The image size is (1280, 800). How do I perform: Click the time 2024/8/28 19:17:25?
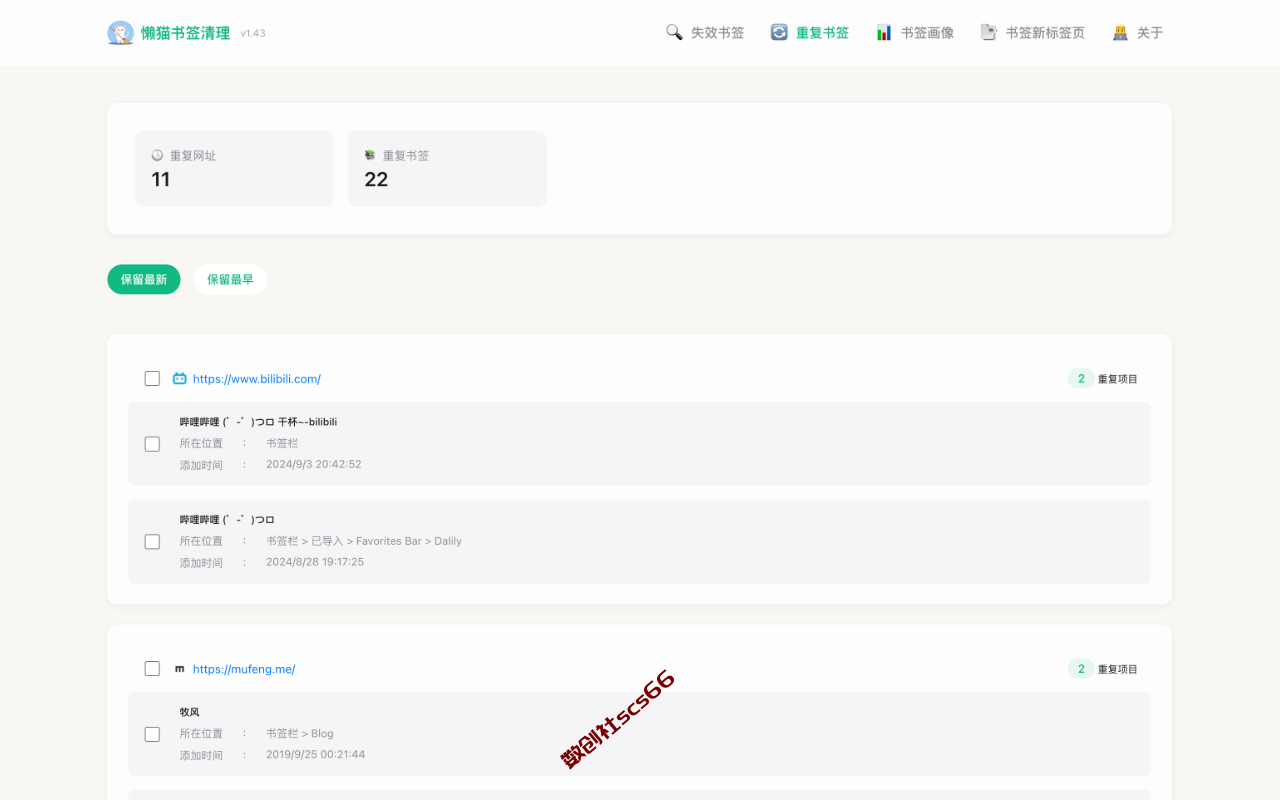click(315, 562)
